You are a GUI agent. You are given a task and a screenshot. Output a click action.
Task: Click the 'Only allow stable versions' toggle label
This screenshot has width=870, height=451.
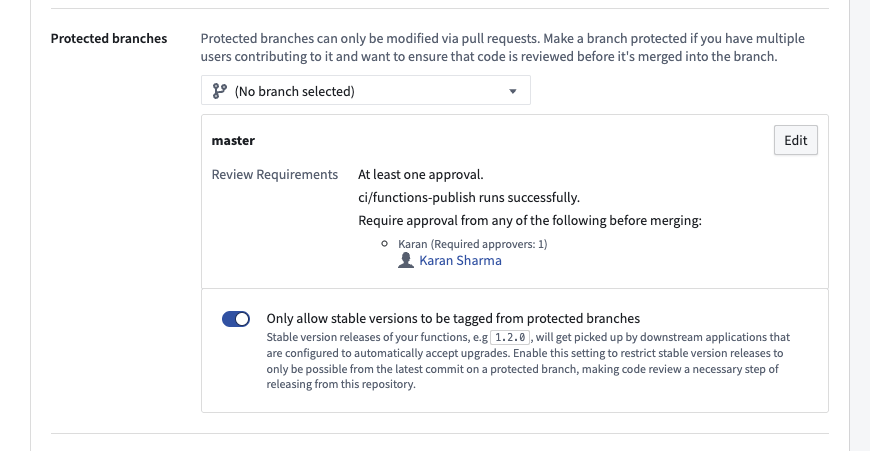[453, 318]
